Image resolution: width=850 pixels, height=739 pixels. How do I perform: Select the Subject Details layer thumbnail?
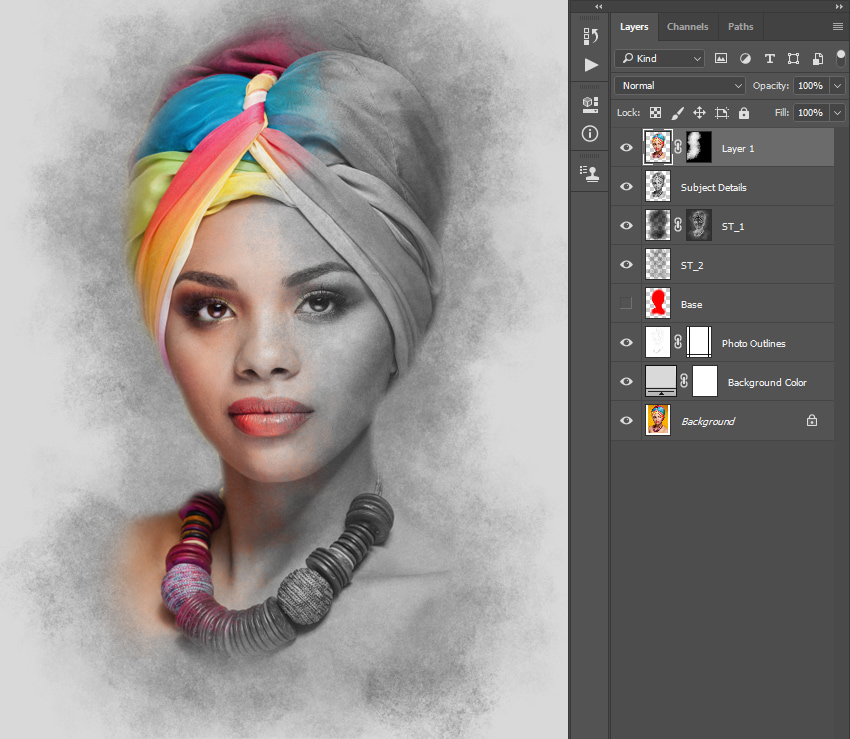pos(658,186)
